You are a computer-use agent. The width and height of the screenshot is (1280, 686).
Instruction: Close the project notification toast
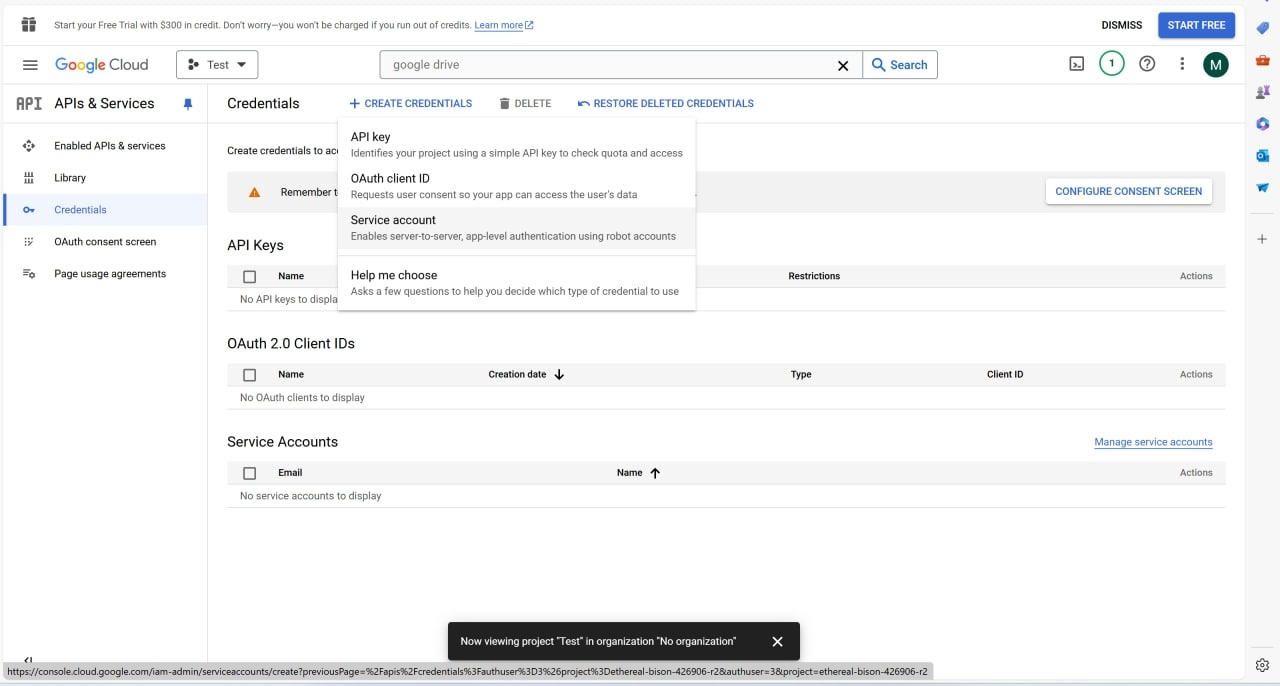point(777,642)
